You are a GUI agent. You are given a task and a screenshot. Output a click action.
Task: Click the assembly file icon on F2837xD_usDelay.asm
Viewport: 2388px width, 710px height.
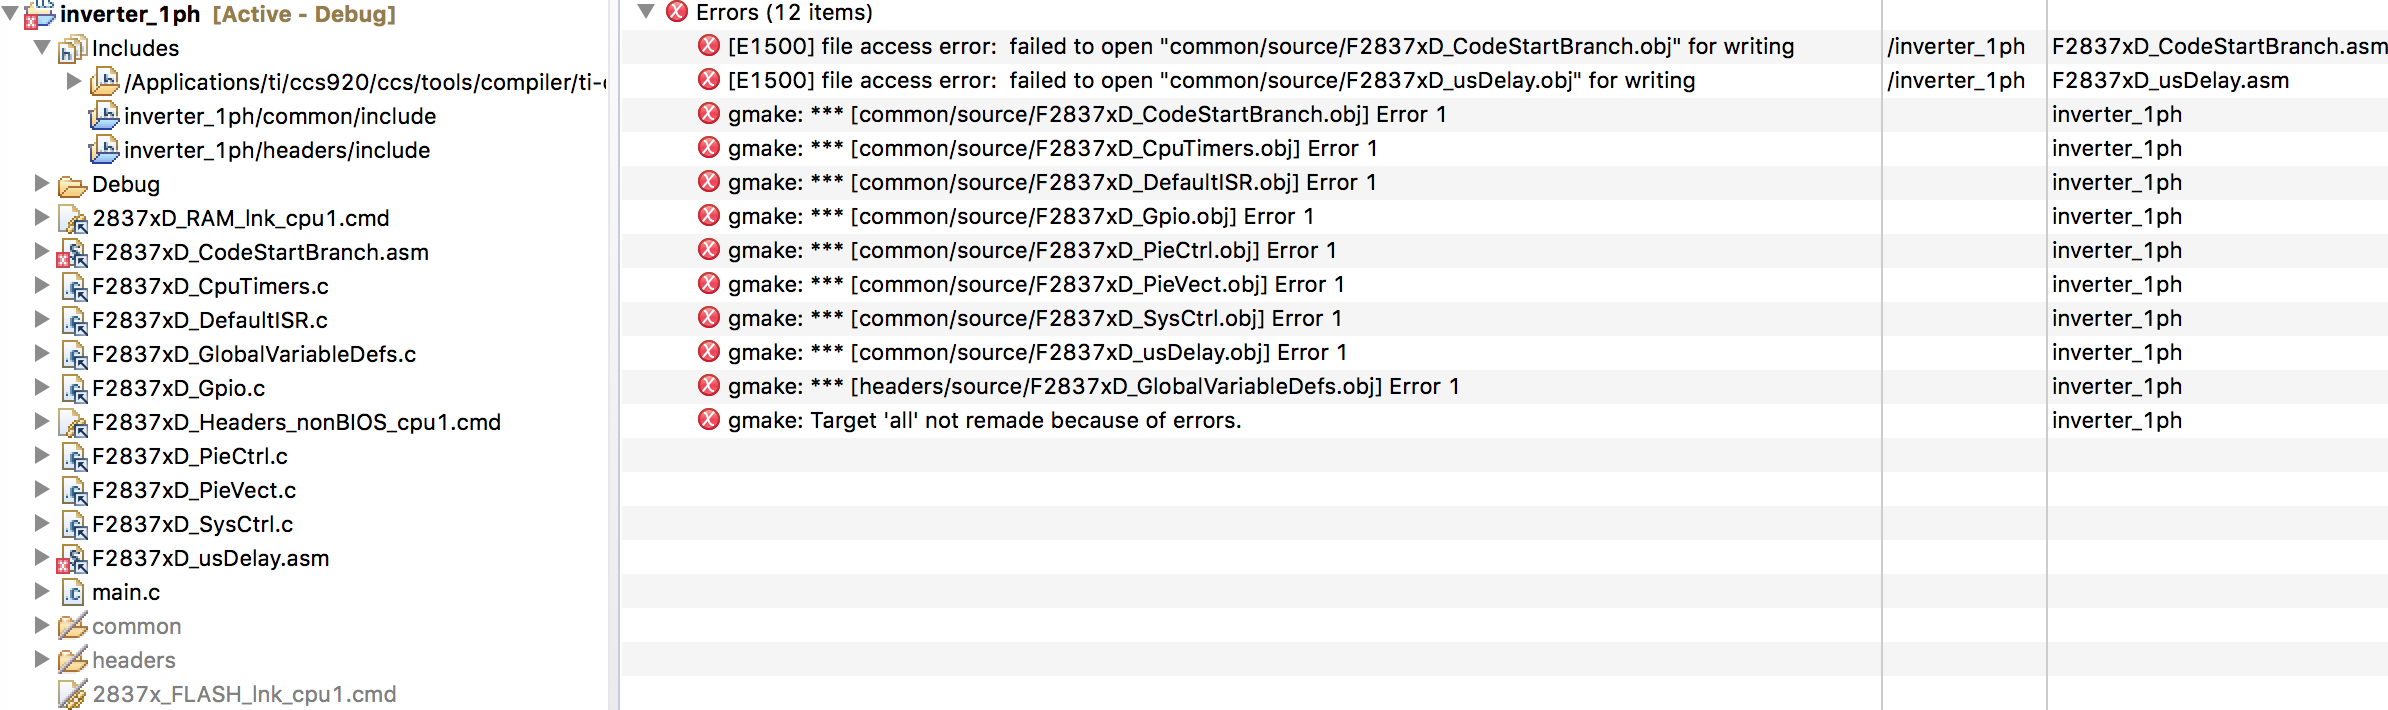tap(72, 558)
